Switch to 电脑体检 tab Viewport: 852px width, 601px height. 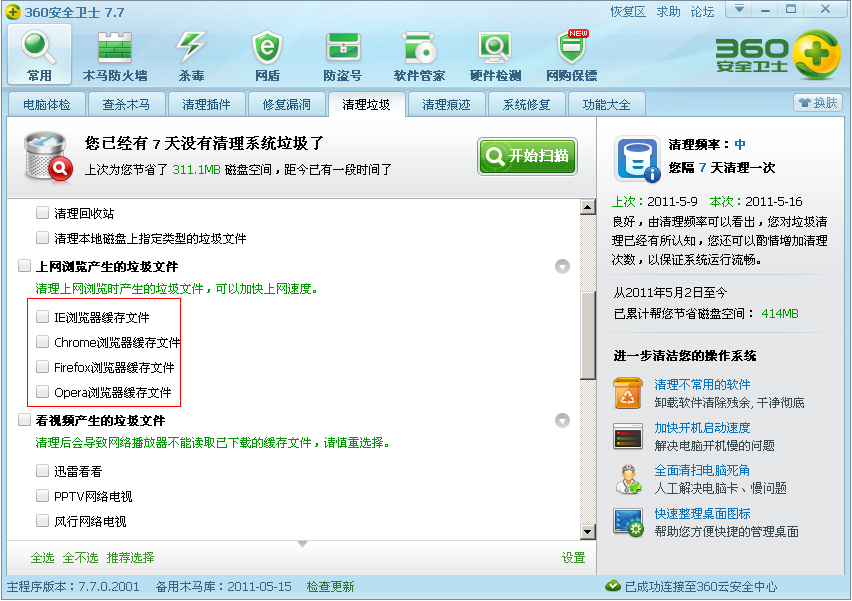47,104
